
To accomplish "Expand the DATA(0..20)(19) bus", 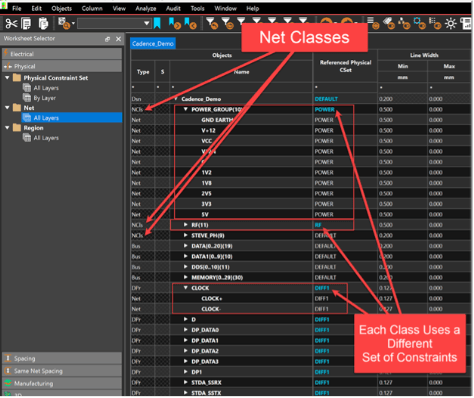I will tap(186, 246).
